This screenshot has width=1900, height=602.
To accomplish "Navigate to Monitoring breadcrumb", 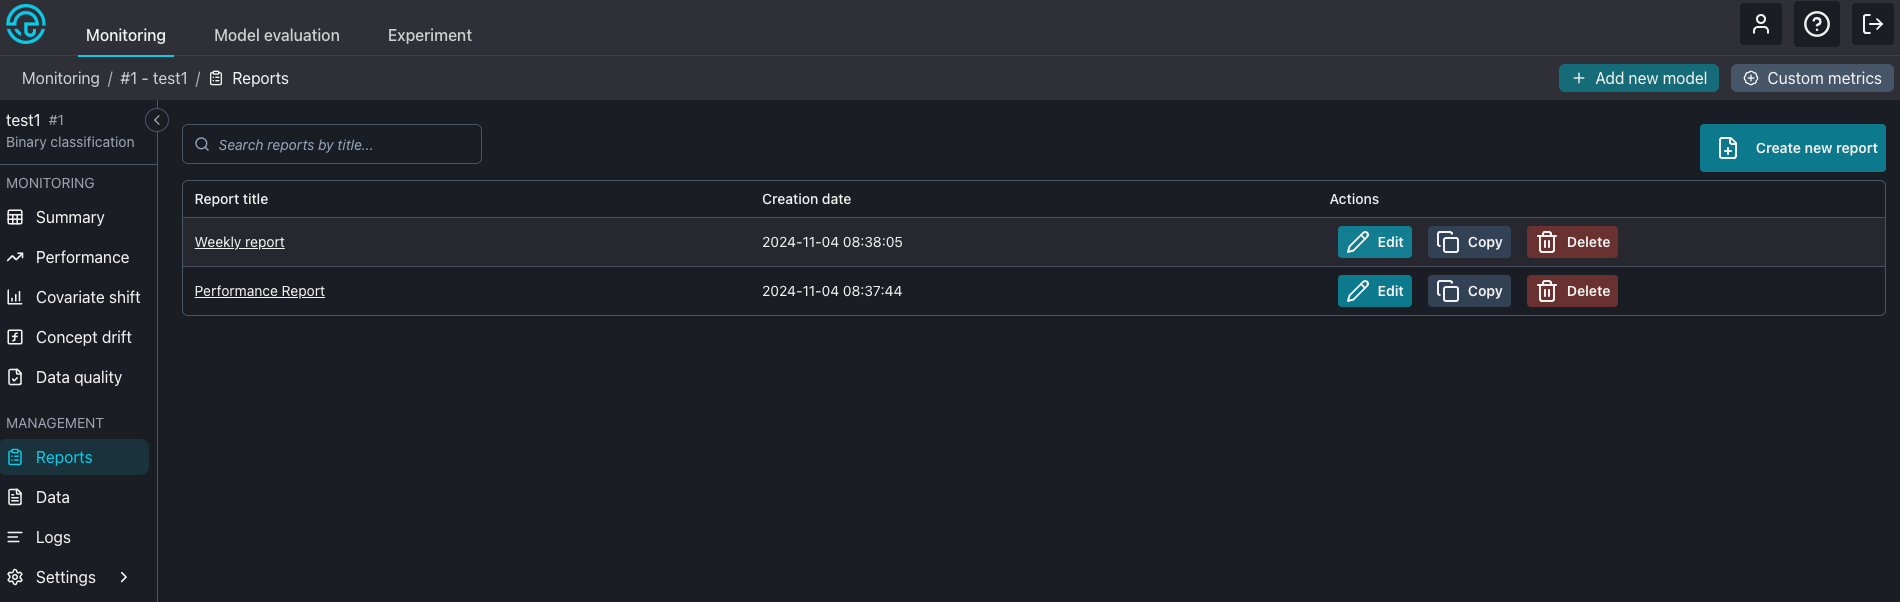I will [61, 78].
